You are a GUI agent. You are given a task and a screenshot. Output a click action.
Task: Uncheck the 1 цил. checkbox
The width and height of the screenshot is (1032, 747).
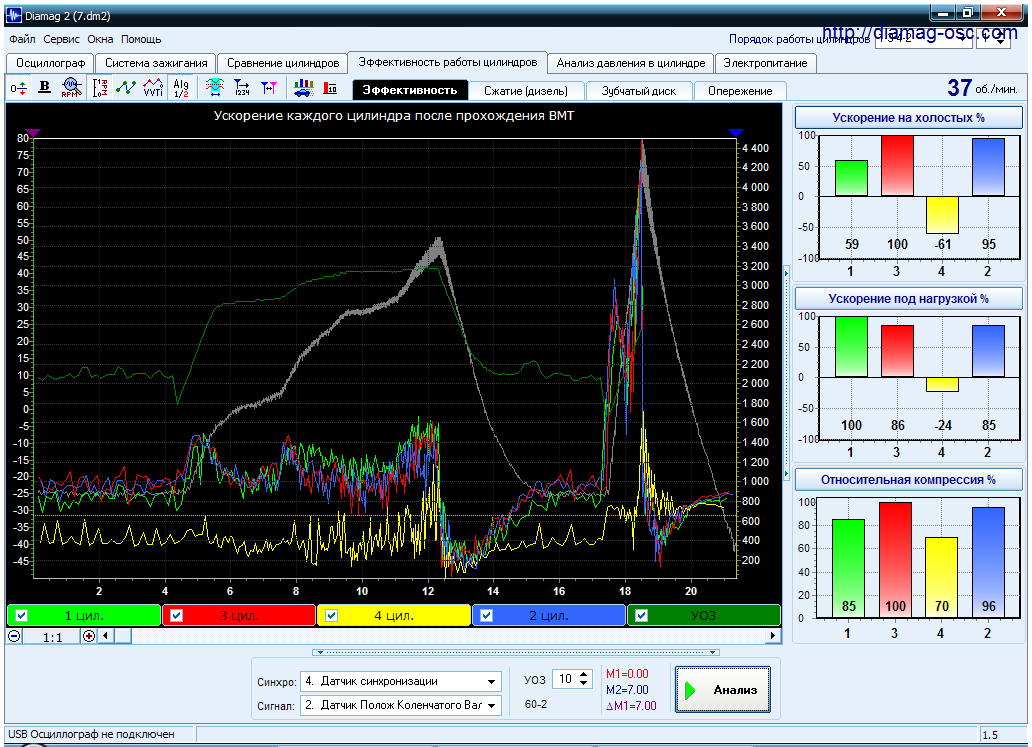coord(22,615)
